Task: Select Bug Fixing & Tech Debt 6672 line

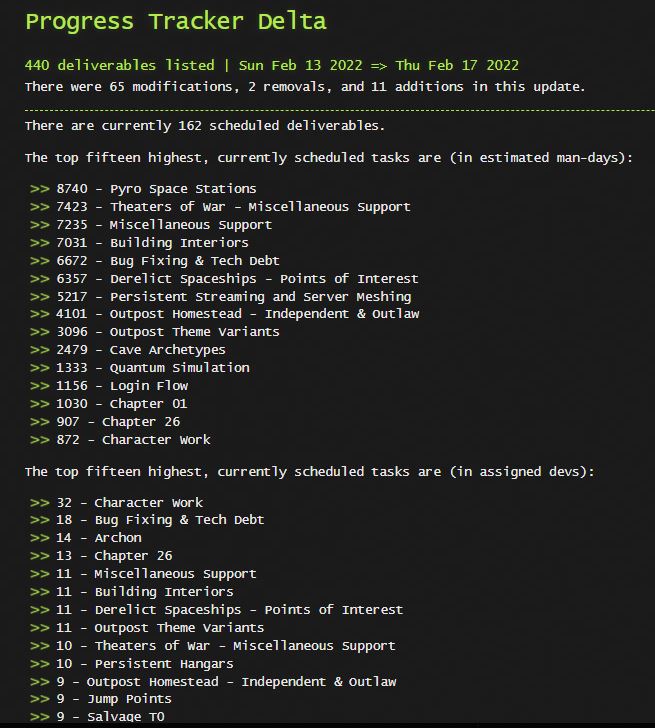Action: point(155,260)
